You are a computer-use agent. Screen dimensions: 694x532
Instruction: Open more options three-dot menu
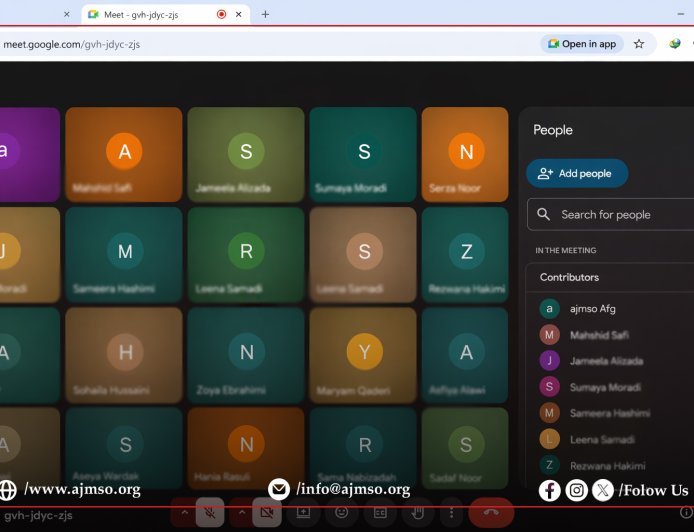[x=451, y=512]
